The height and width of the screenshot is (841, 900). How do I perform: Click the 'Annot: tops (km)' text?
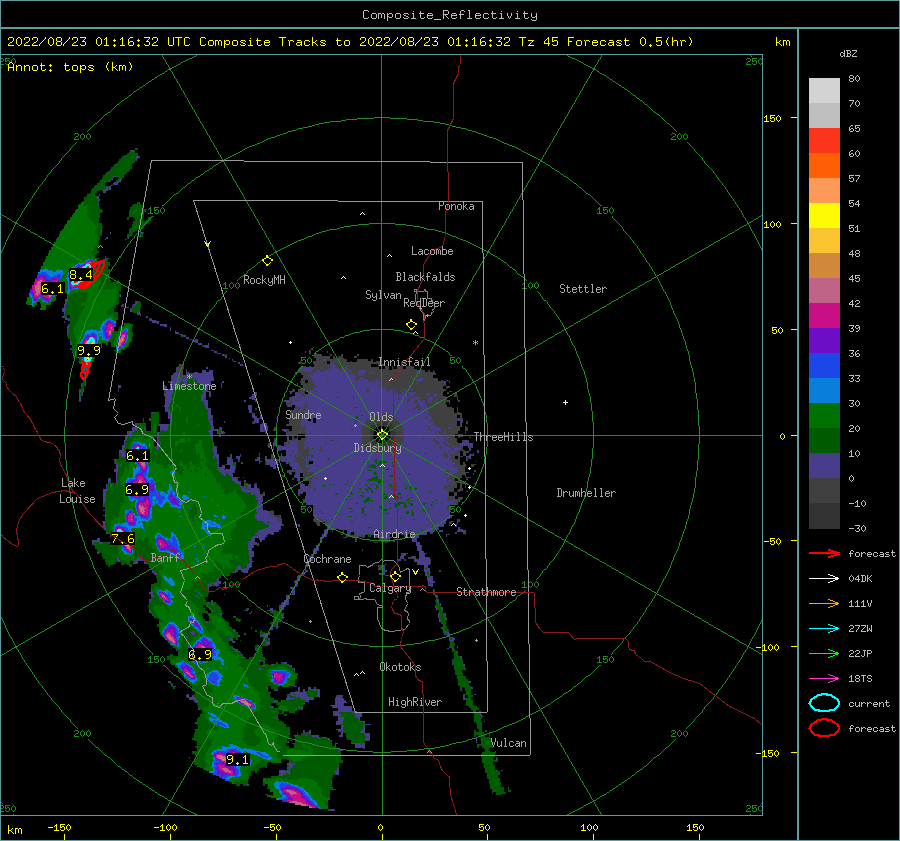tap(71, 67)
